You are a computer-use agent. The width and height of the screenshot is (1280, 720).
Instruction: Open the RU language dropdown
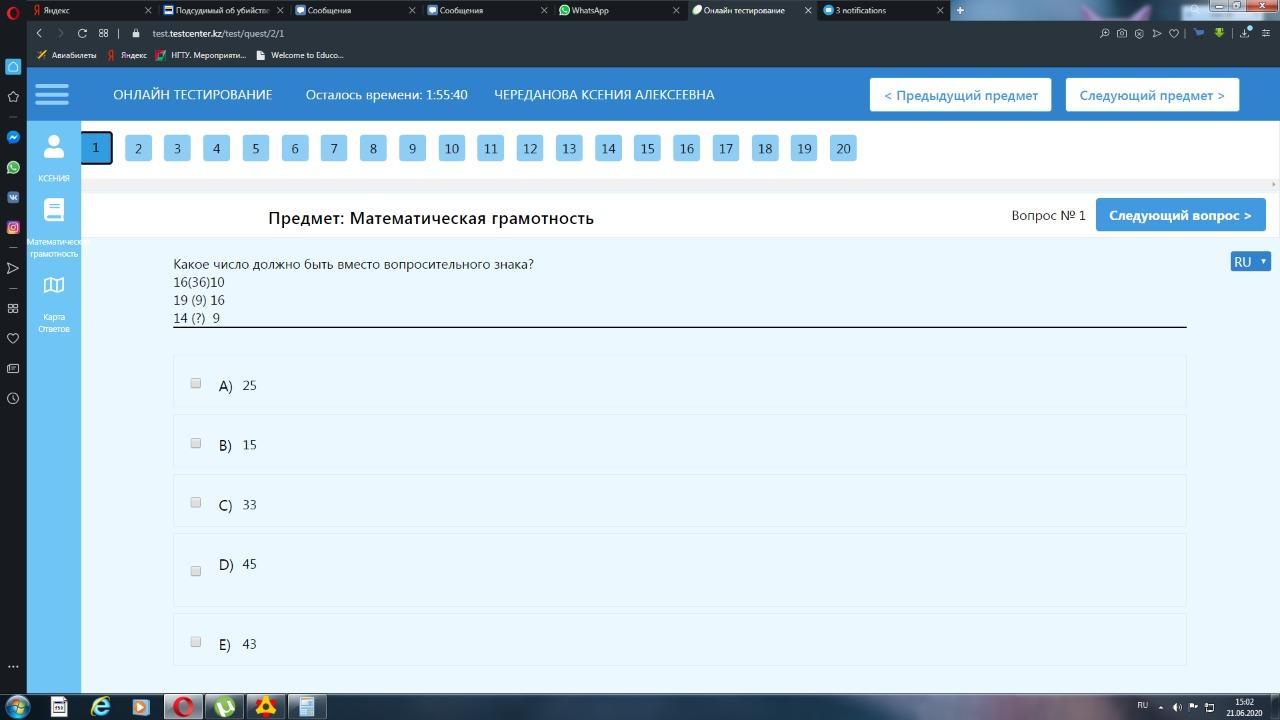[x=1250, y=261]
